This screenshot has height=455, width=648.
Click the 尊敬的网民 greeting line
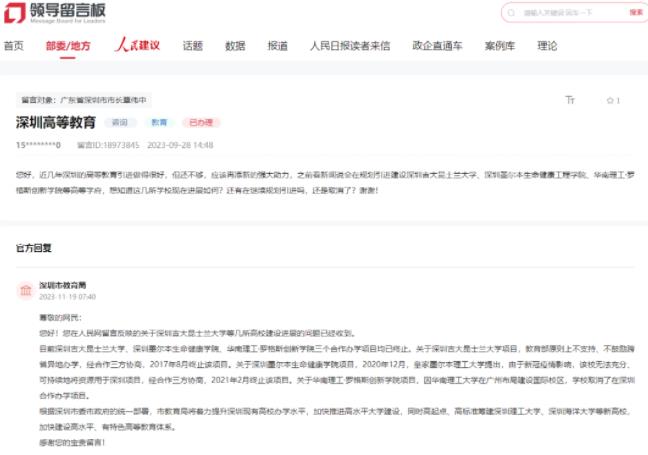60,317
